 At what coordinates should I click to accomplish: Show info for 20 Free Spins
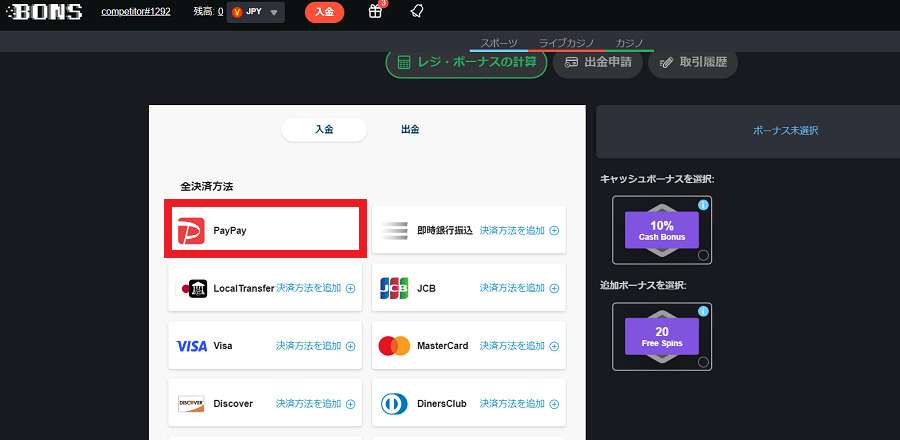click(703, 311)
